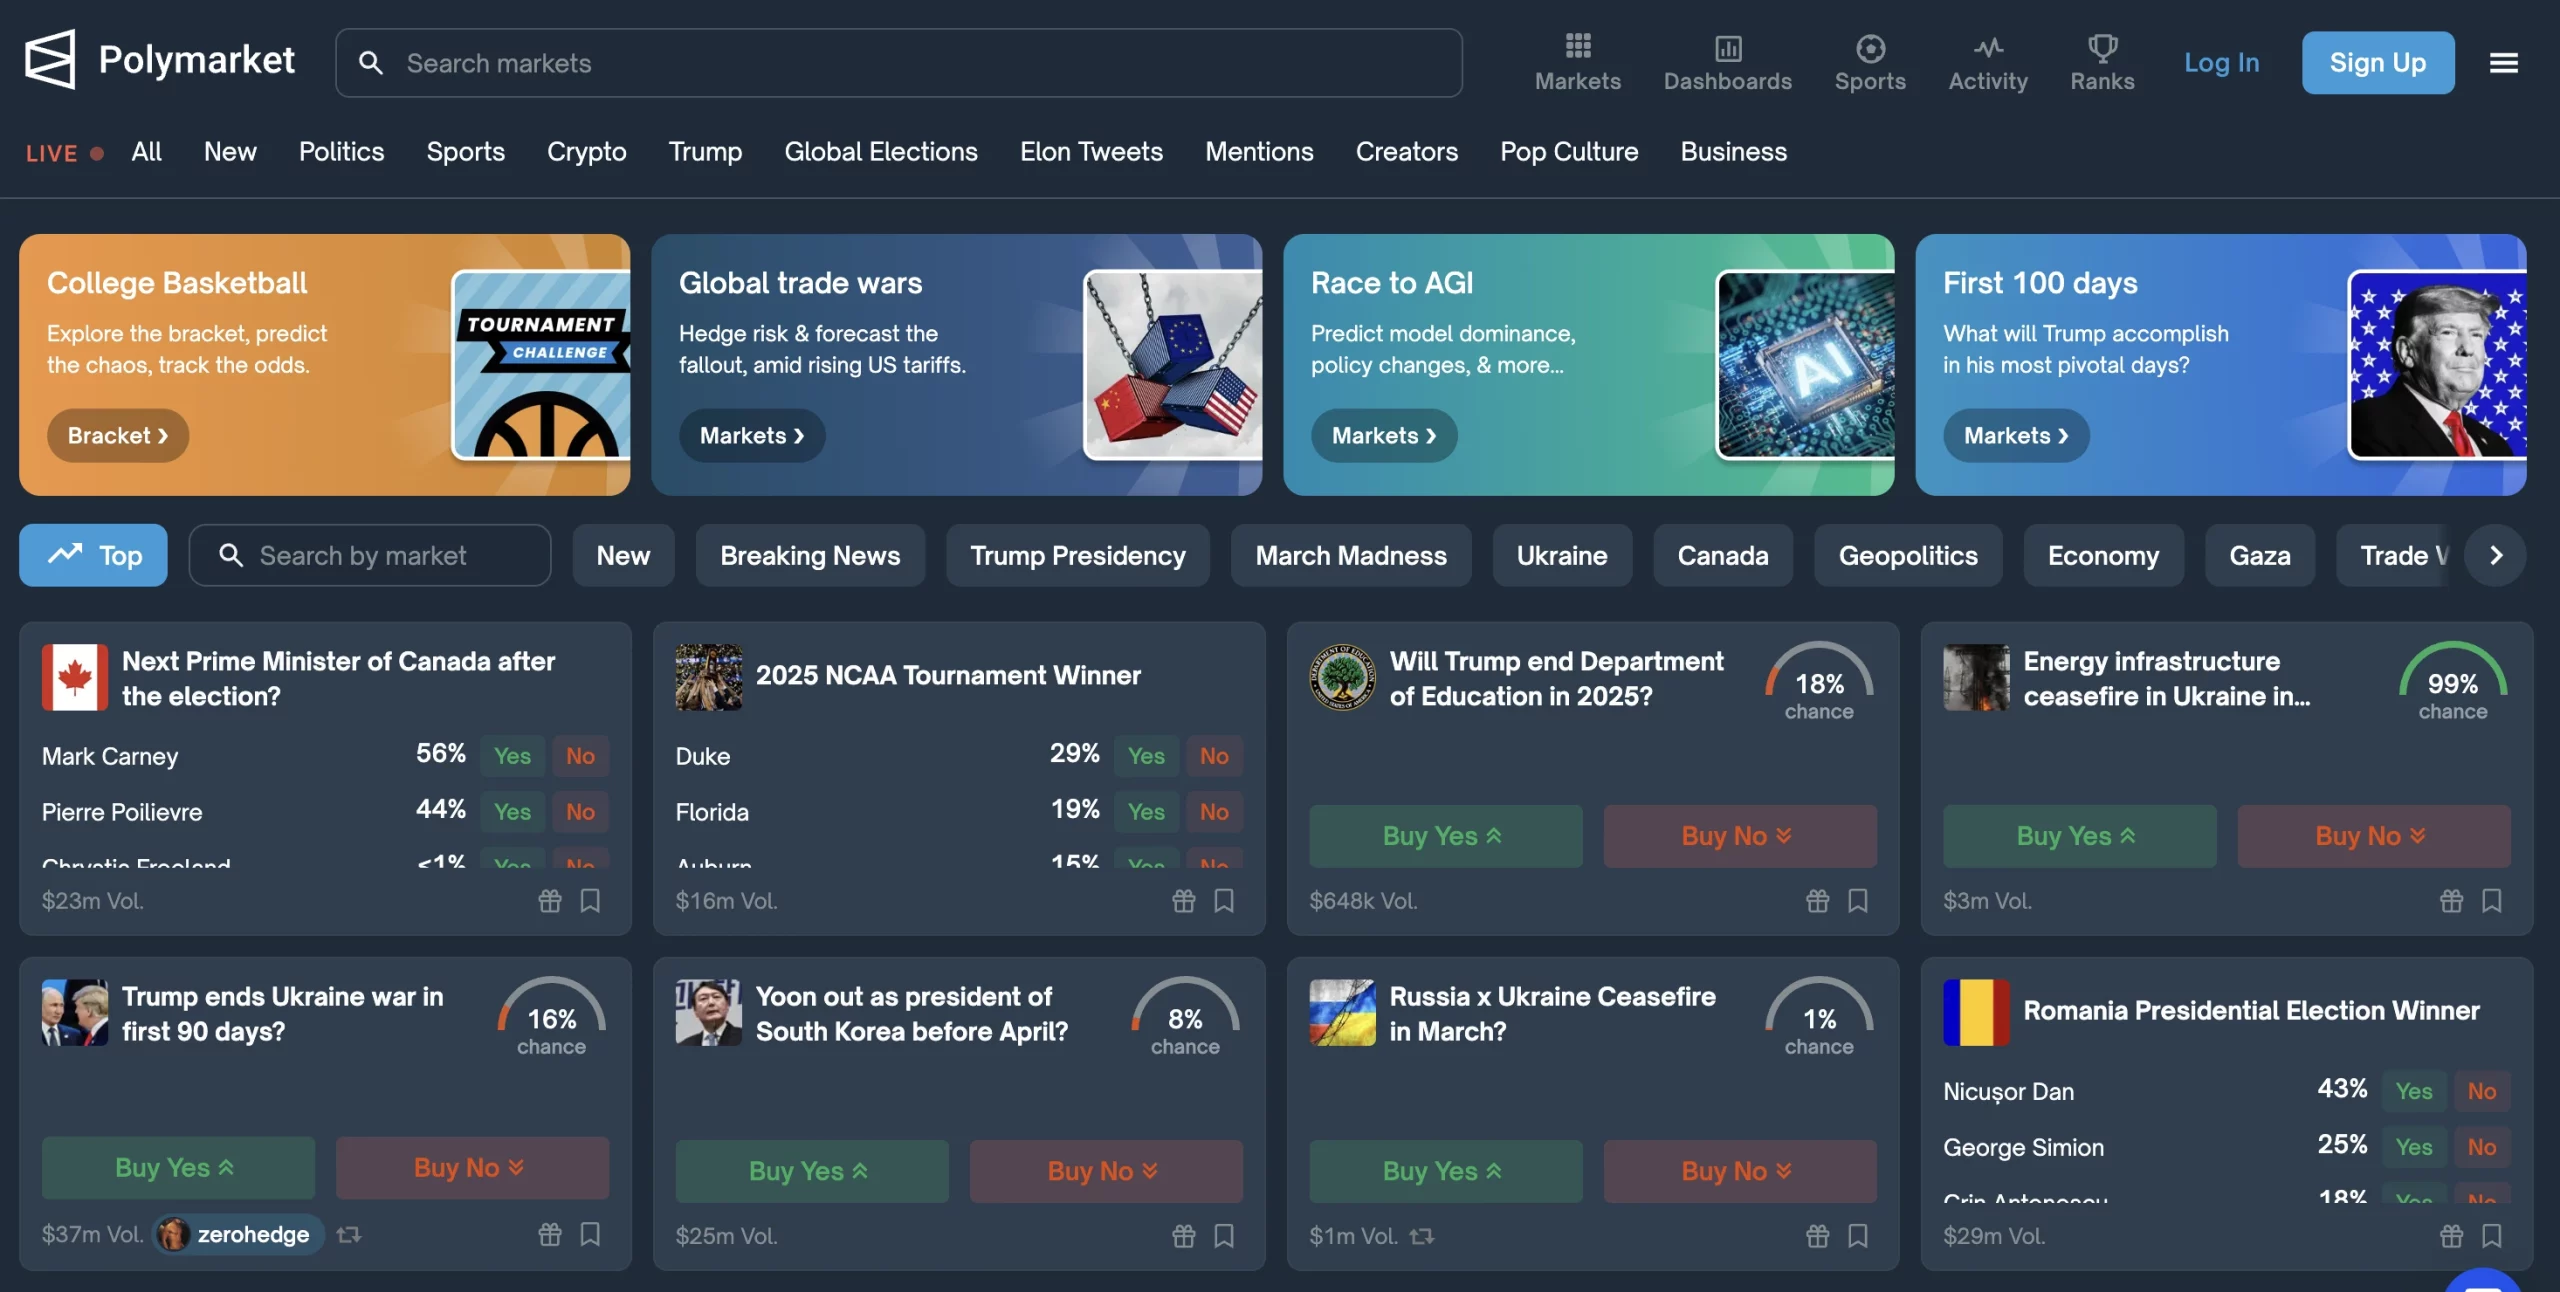The width and height of the screenshot is (2560, 1292).
Task: Click the gift icon on Canada Prime Minister card
Action: click(550, 901)
